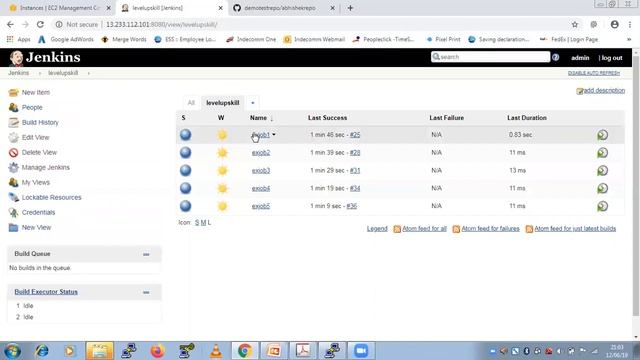Click the Atom feed for latest builds icon
640x360 pixels.
[529, 229]
